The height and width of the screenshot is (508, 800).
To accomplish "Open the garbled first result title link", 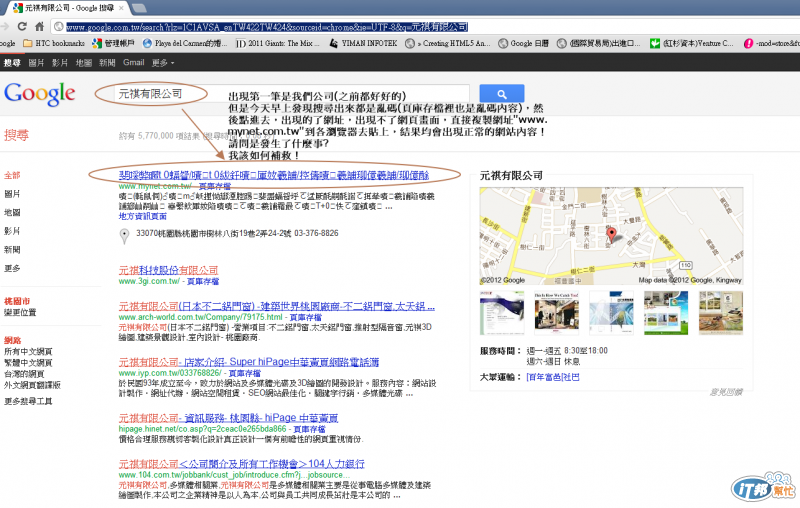I will 274,175.
